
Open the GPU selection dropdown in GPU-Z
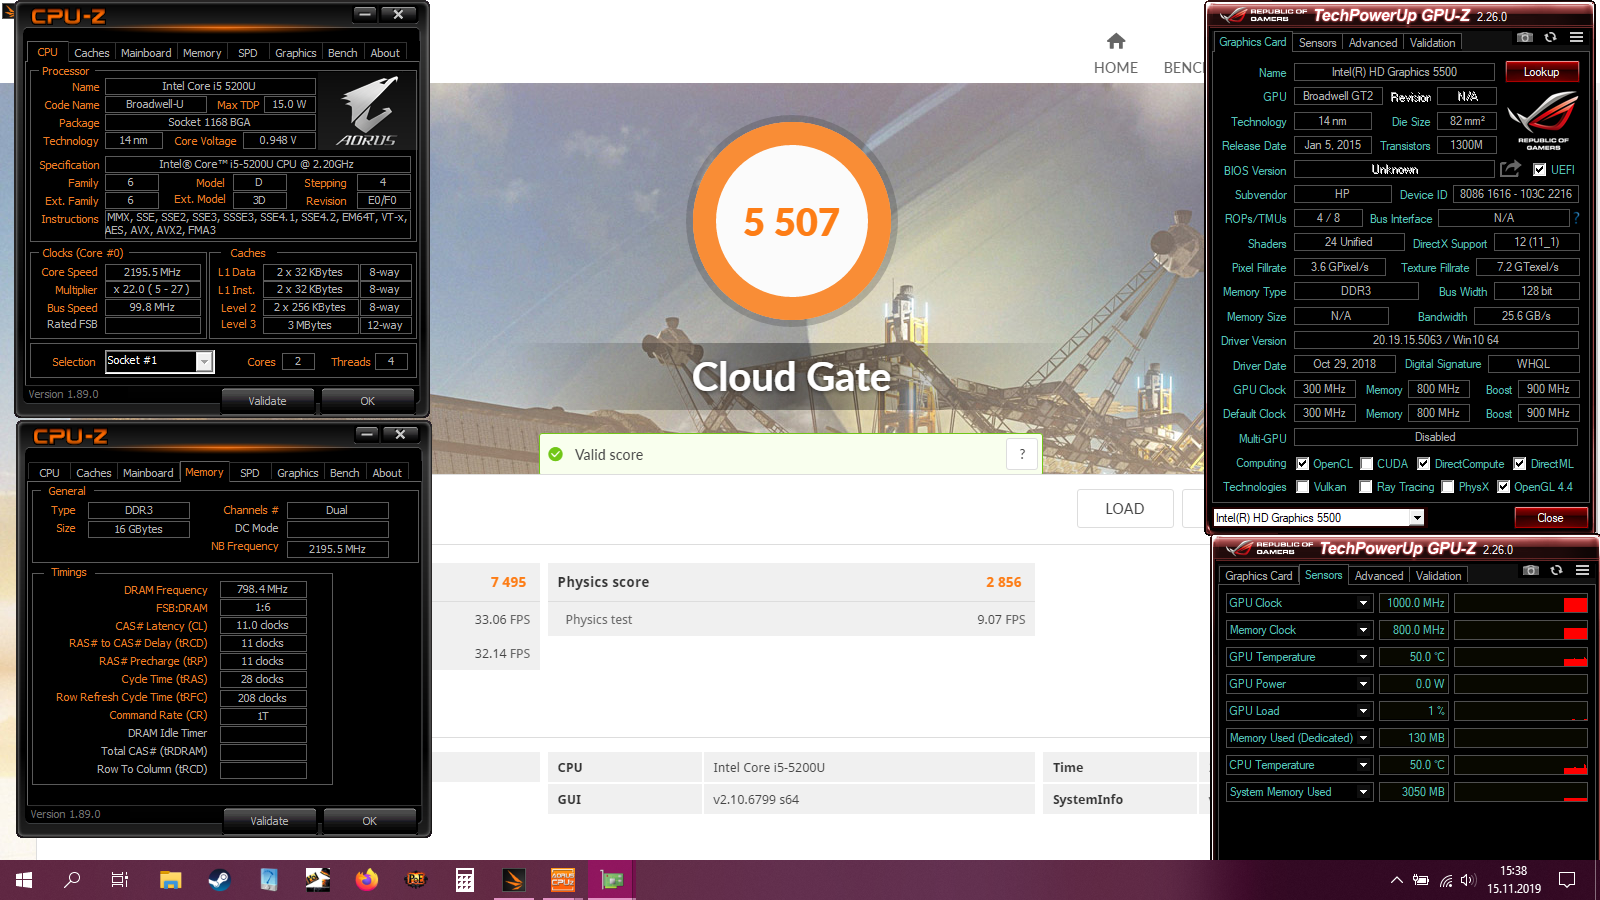[1417, 518]
